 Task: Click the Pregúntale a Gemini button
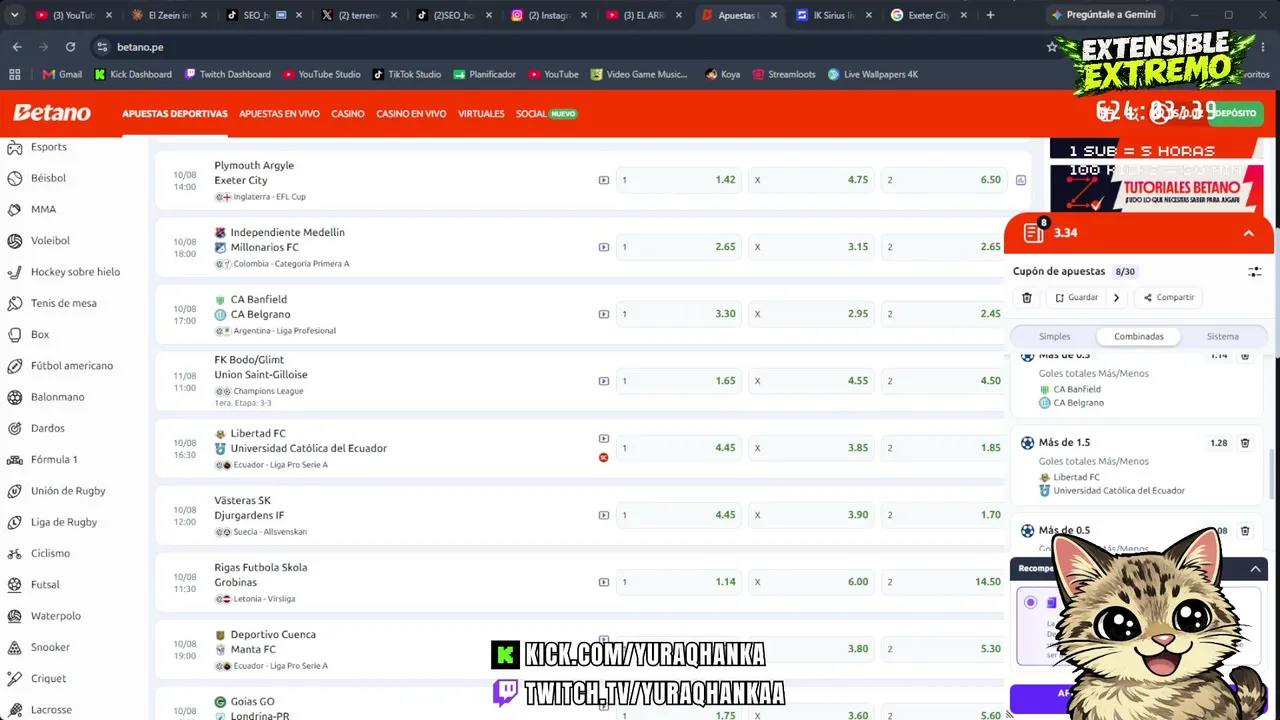(x=1104, y=15)
